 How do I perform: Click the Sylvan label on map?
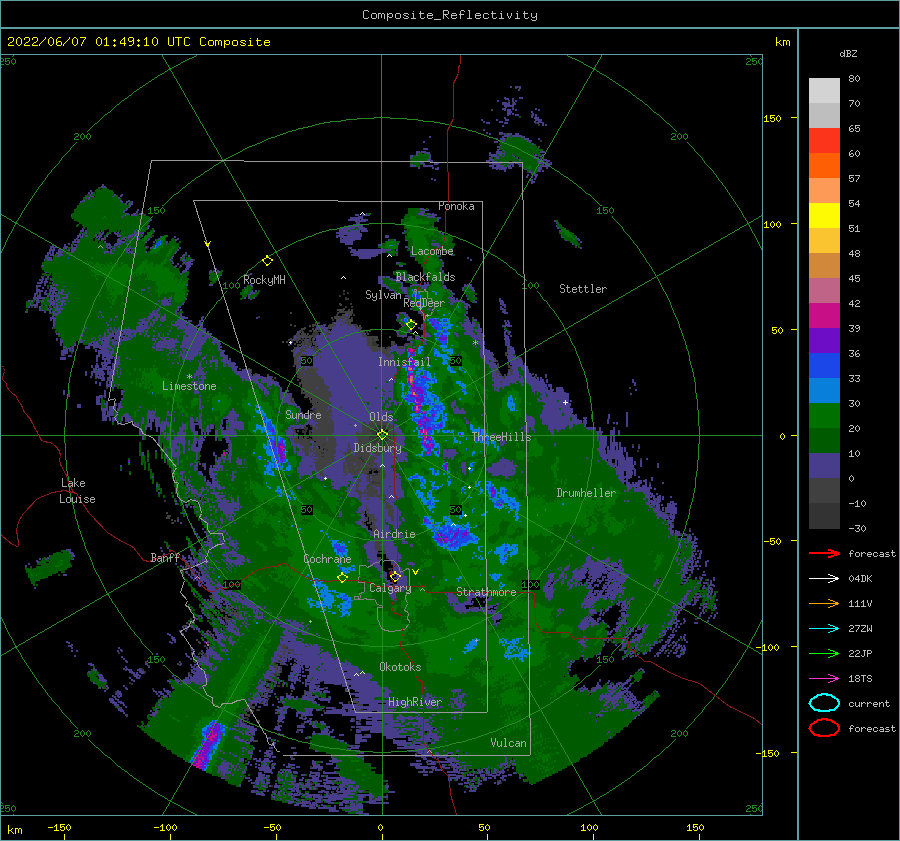383,295
